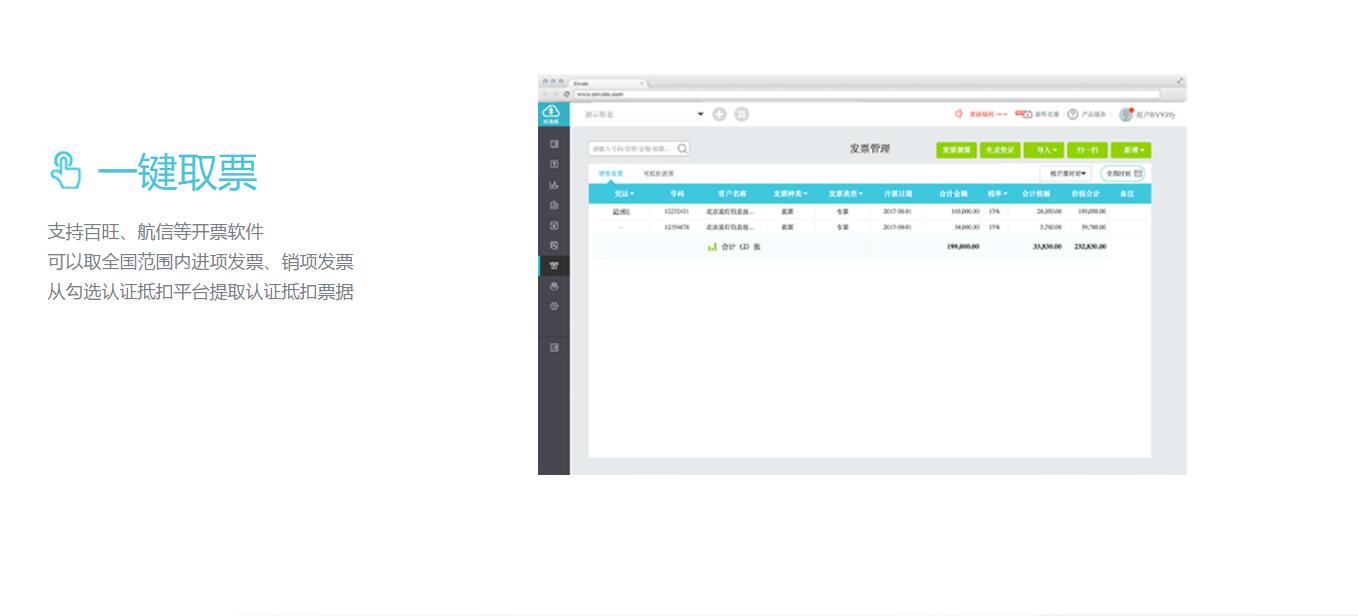Click the building icon in the sidebar

[554, 205]
